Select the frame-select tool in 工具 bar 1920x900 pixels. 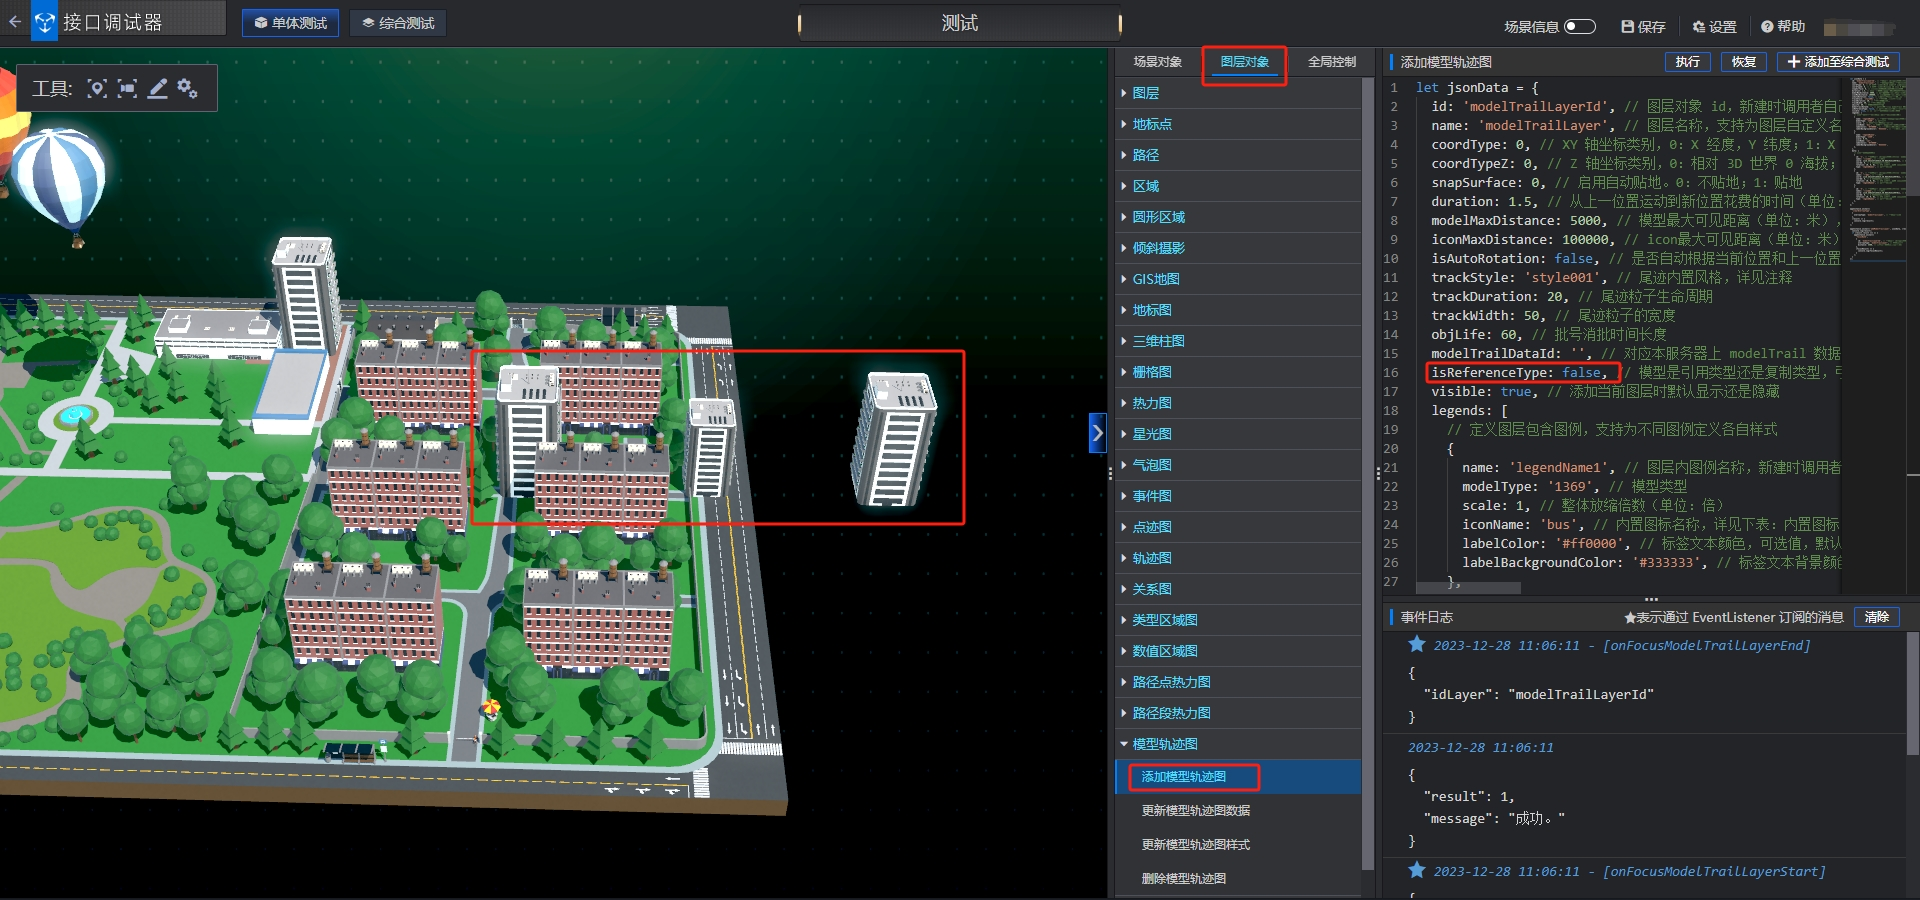(127, 88)
